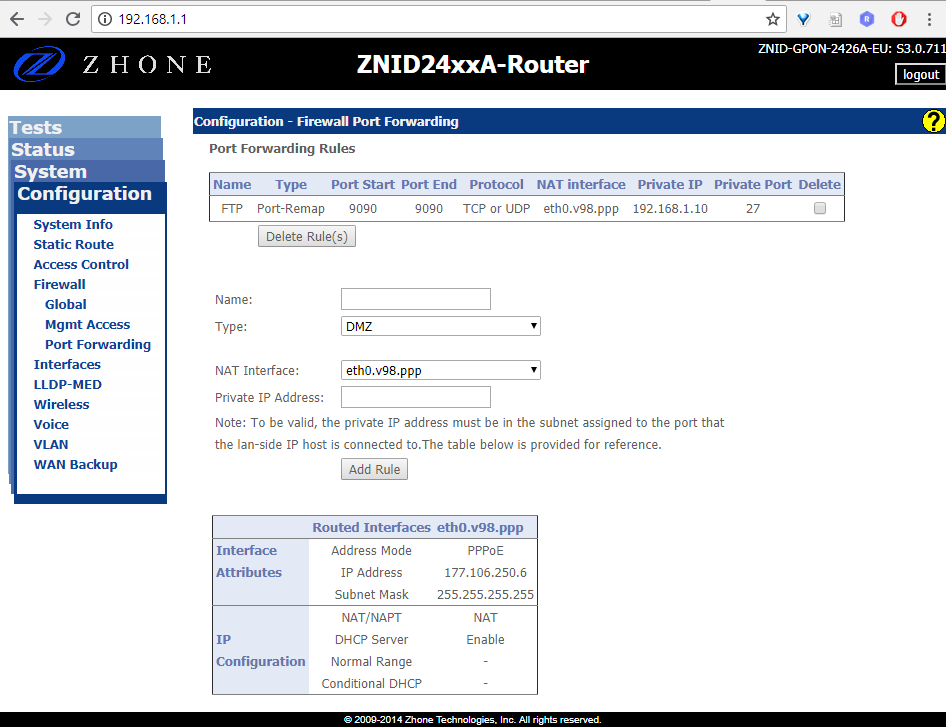Click the browser forward arrow

pyautogui.click(x=45, y=19)
